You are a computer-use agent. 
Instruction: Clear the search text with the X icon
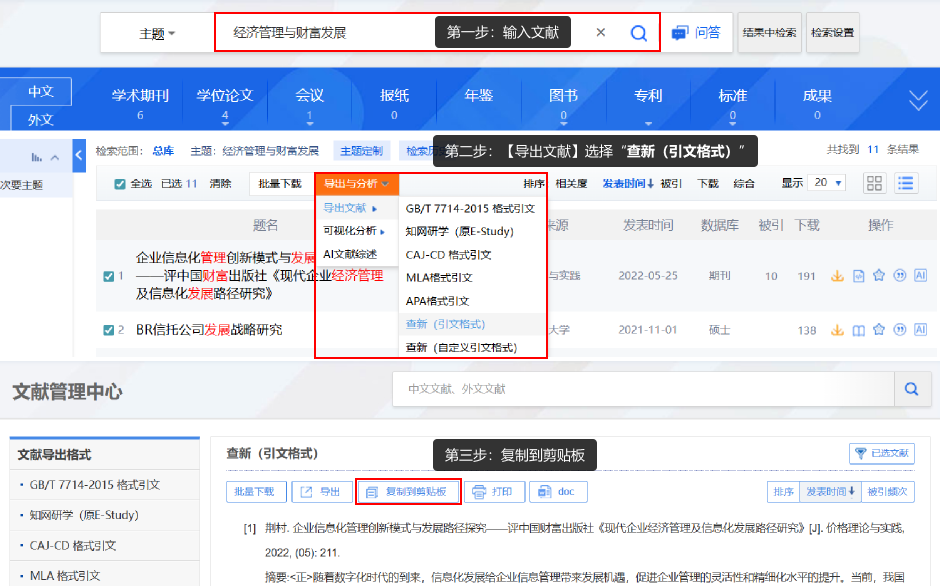601,33
